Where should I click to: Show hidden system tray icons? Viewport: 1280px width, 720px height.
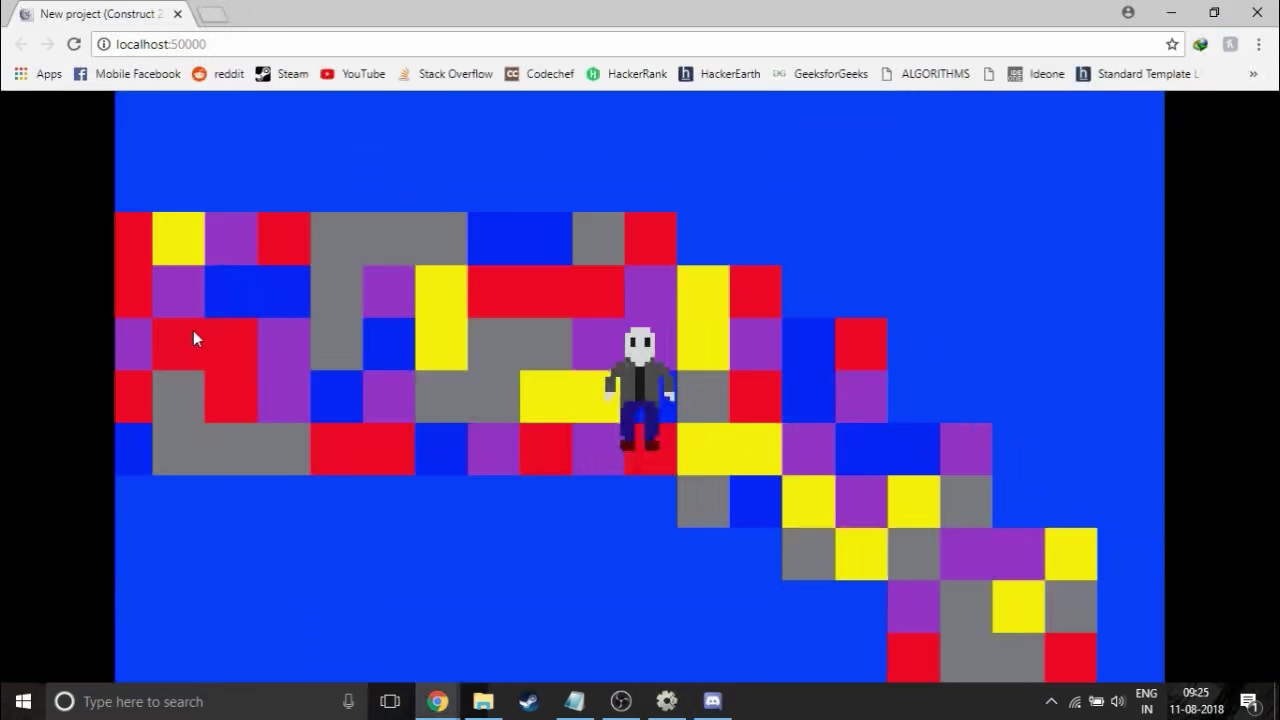point(1051,702)
